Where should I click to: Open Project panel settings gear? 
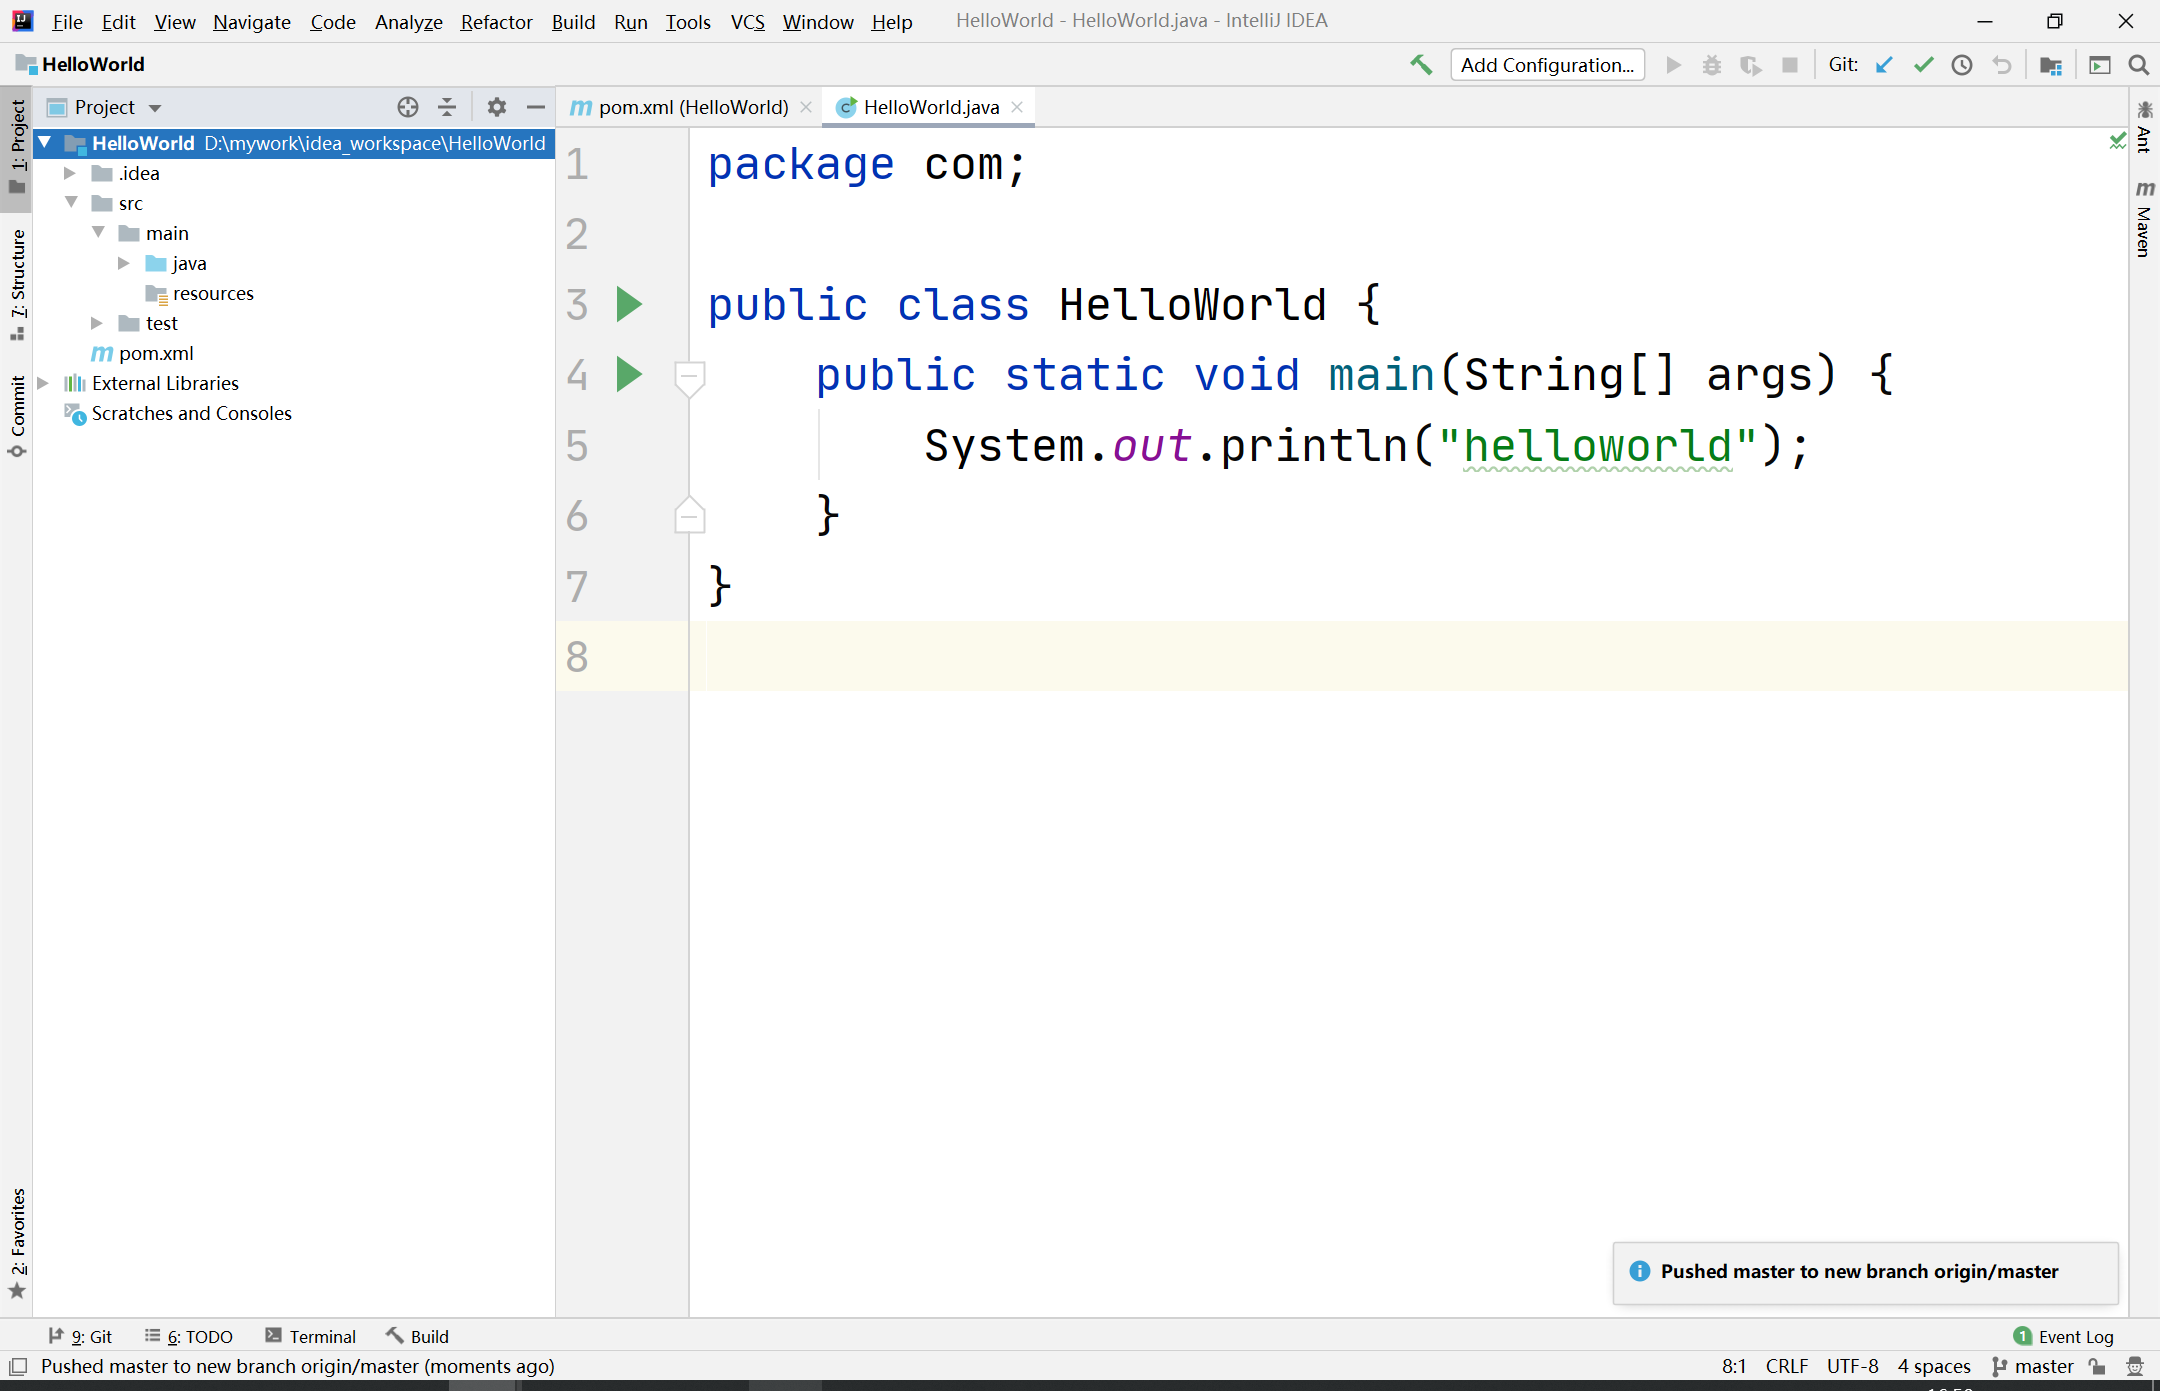(497, 107)
